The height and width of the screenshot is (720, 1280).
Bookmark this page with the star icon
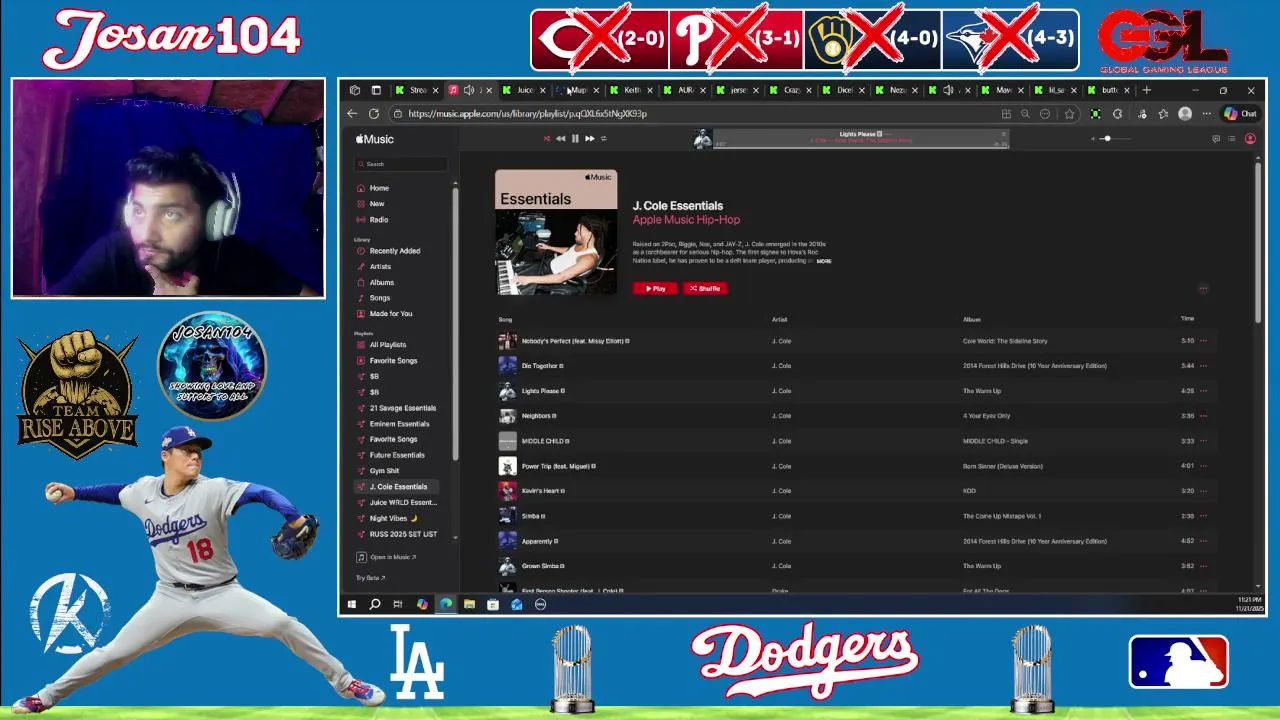point(1069,114)
